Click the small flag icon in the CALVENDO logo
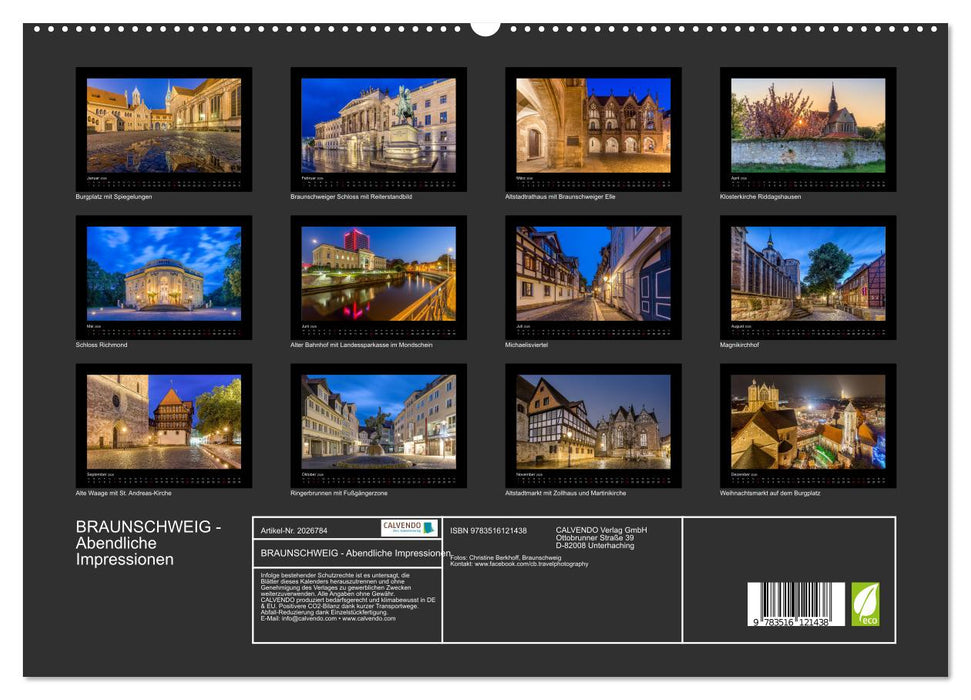 pos(430,528)
